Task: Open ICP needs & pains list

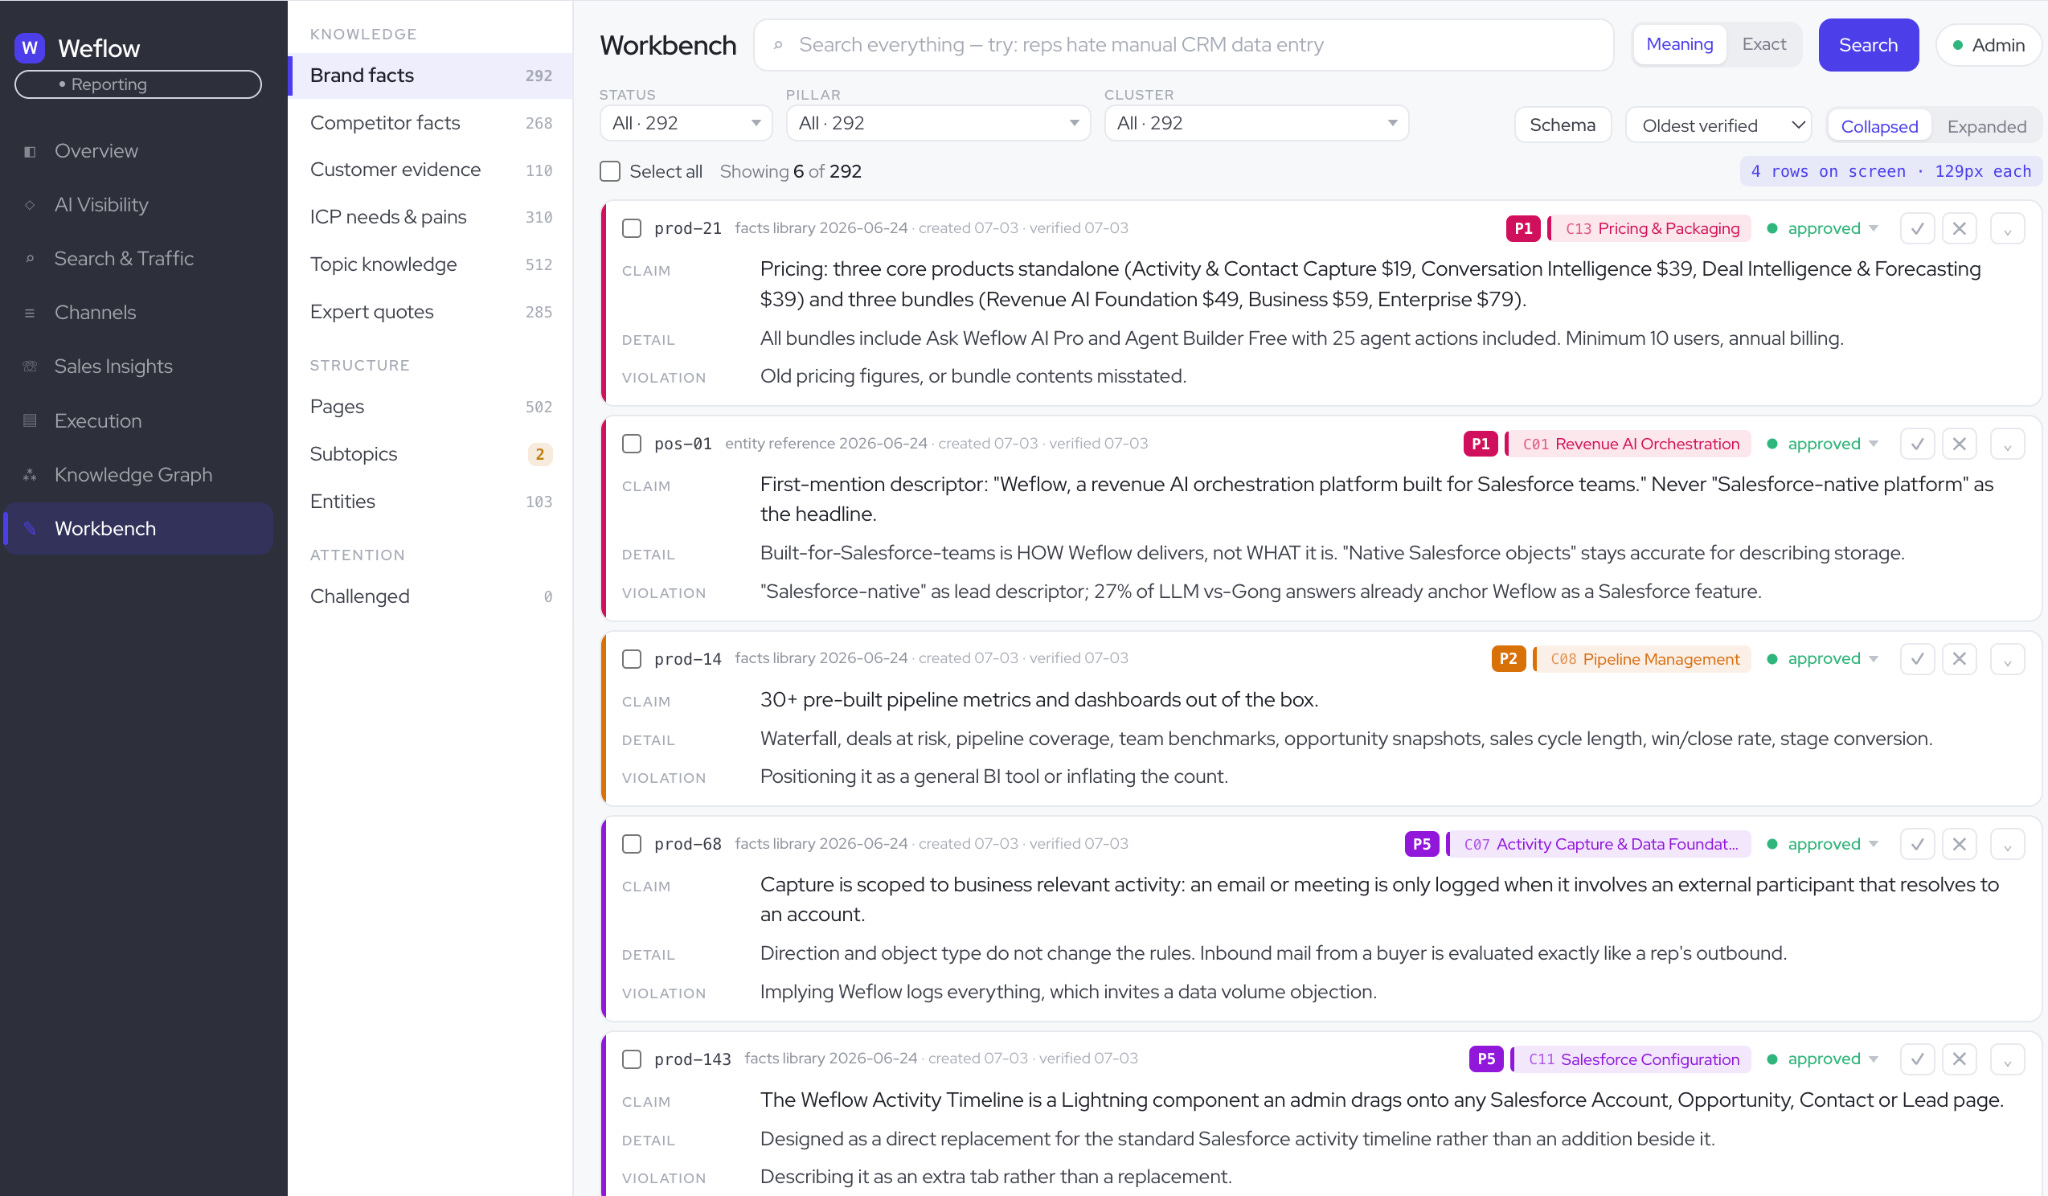Action: [x=430, y=217]
